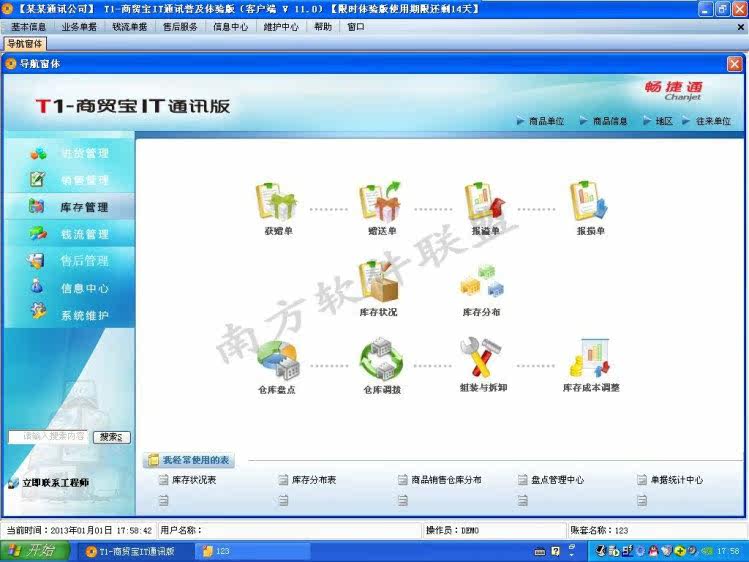749x562 pixels.
Task: Open the 基本信息 menu
Action: tap(28, 27)
